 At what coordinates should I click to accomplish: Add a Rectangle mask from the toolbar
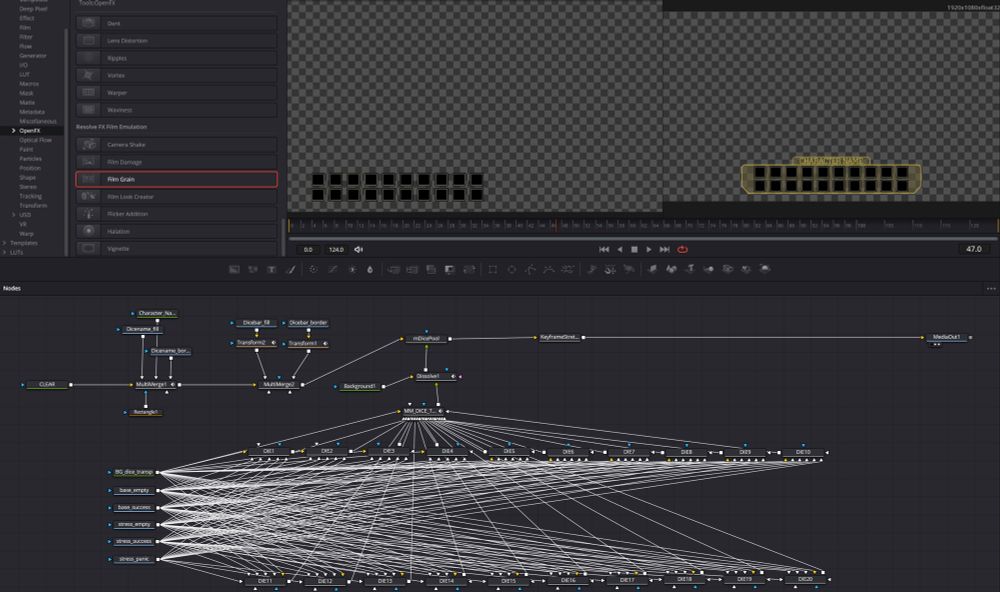(x=492, y=269)
